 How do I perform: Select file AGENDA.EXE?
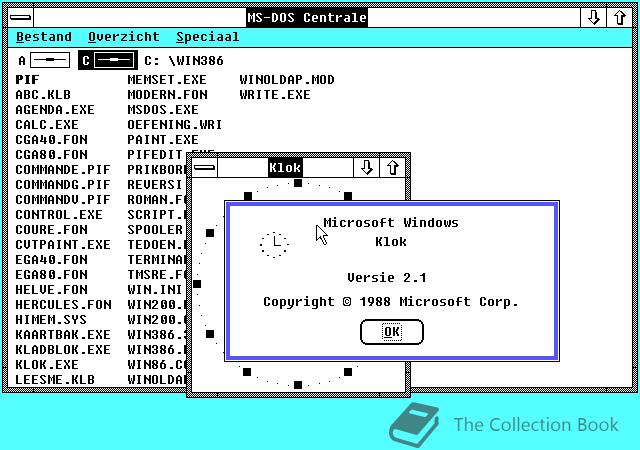55,110
